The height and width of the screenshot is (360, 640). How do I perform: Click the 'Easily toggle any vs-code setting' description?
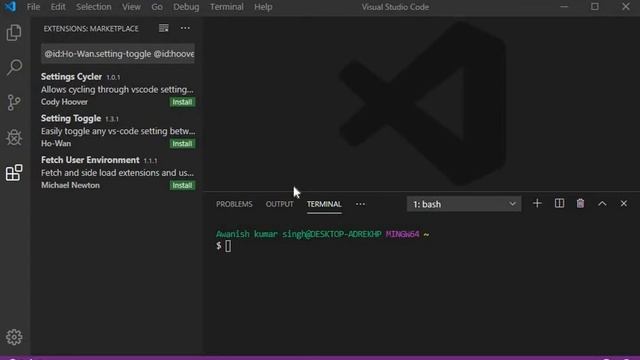tap(118, 131)
